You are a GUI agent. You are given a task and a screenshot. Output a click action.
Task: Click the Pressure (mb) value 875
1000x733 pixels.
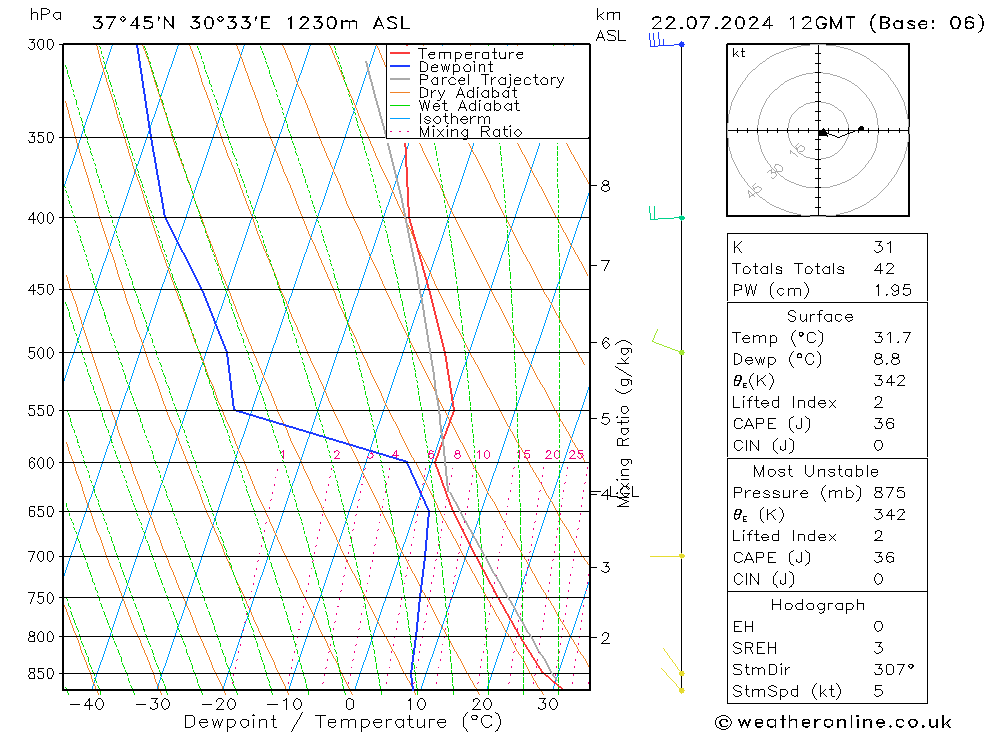coord(890,492)
